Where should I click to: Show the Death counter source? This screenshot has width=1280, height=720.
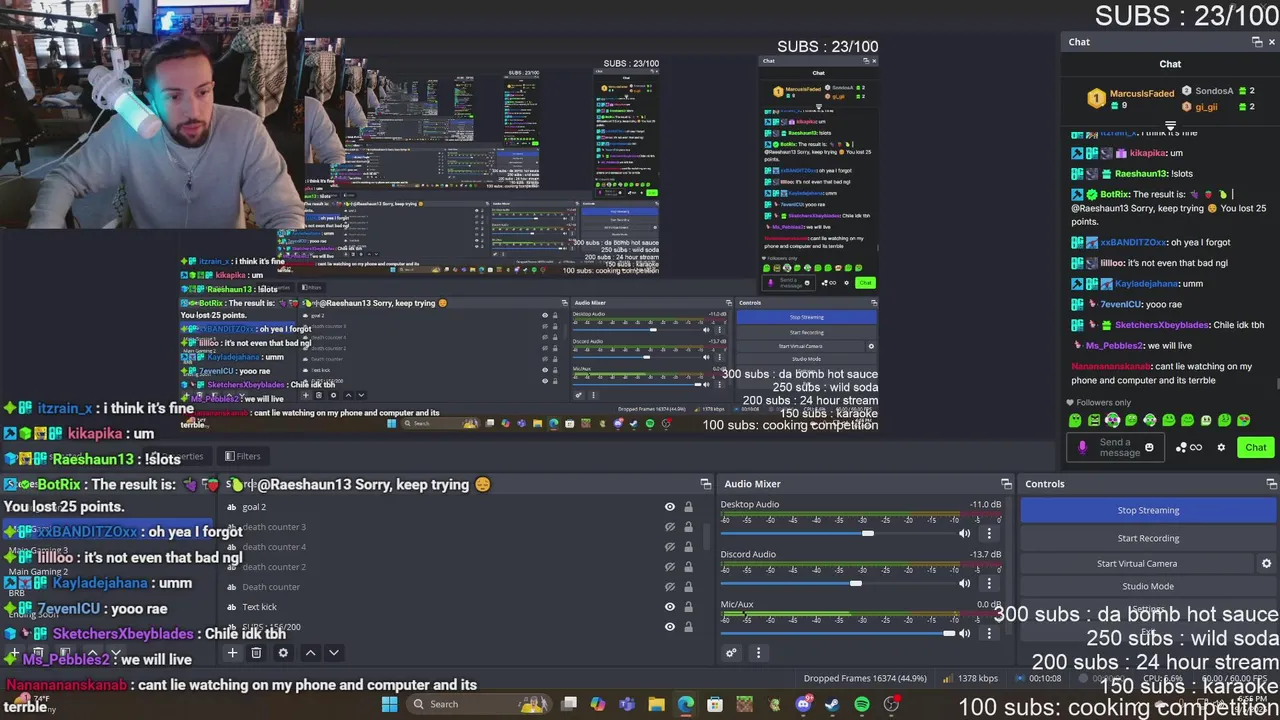(670, 587)
